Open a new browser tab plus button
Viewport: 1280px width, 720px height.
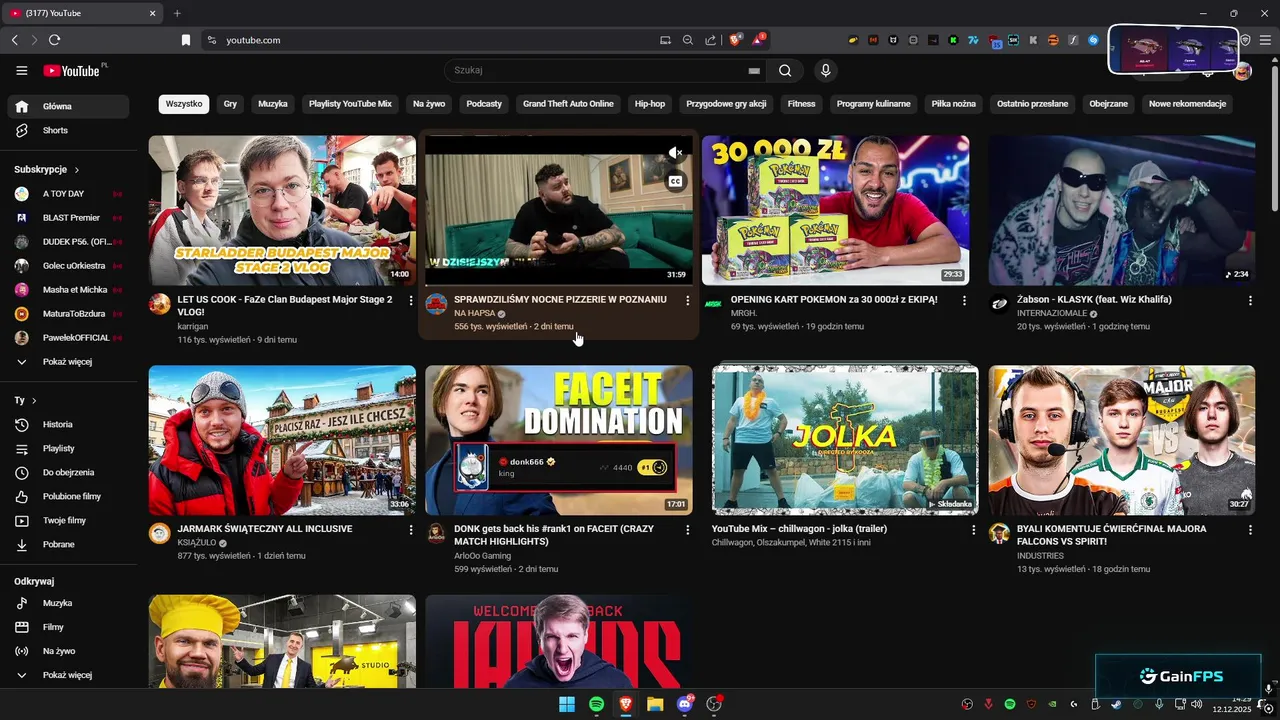(177, 13)
